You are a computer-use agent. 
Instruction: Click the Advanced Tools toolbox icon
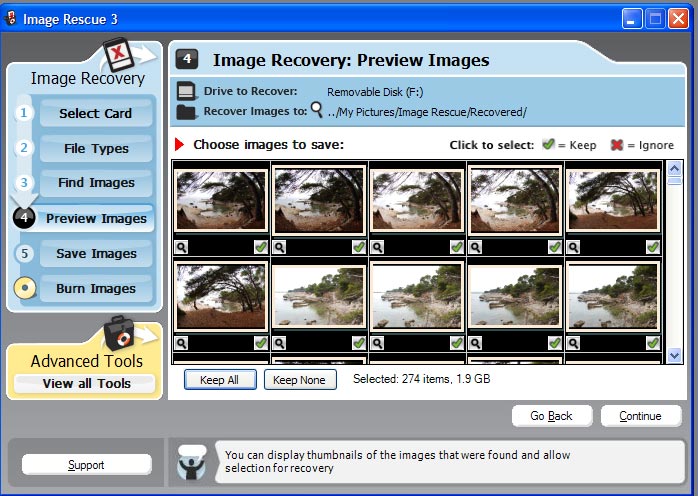[x=118, y=333]
